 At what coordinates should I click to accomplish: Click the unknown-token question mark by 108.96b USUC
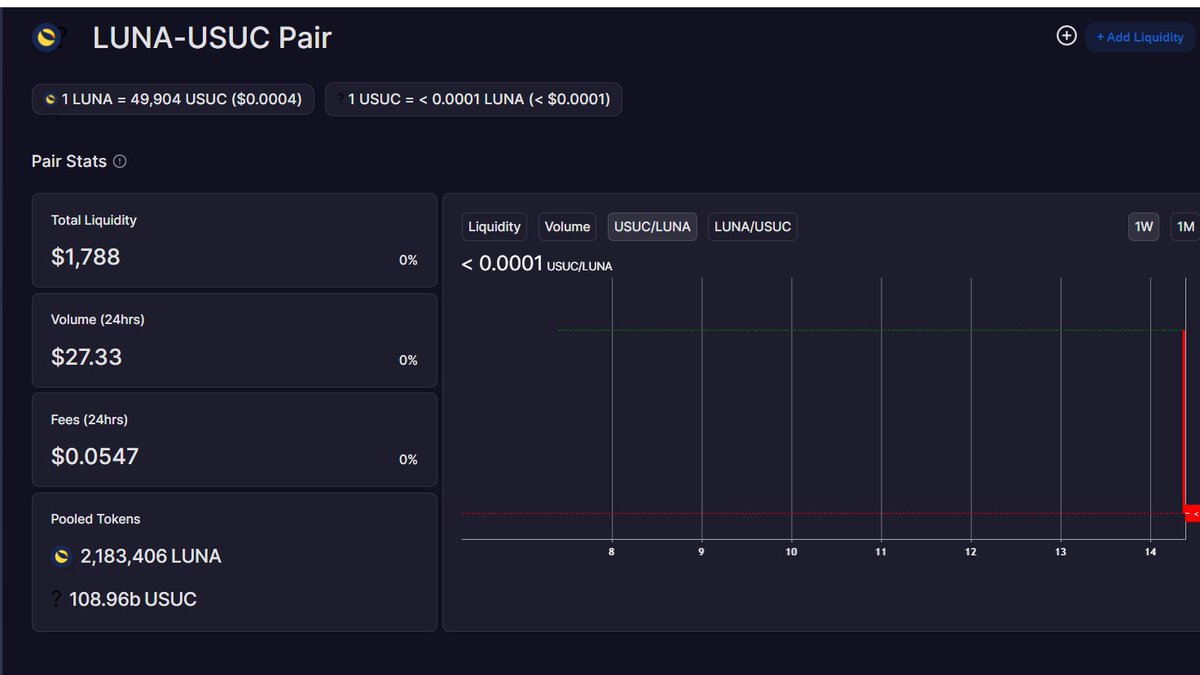pos(56,599)
